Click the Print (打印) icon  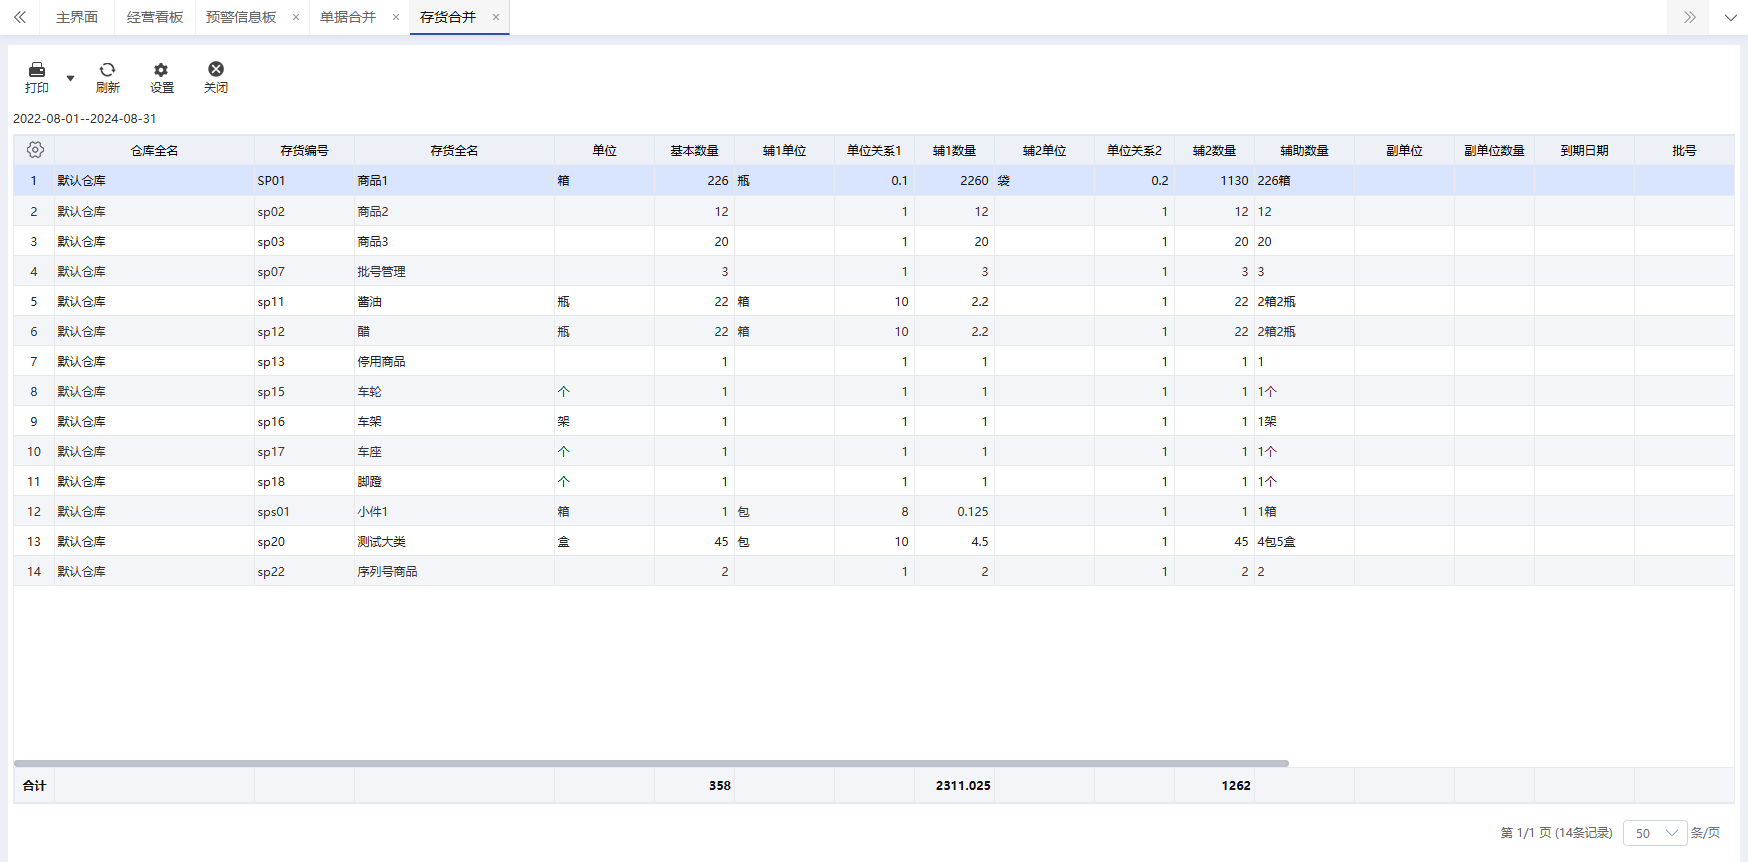click(37, 77)
